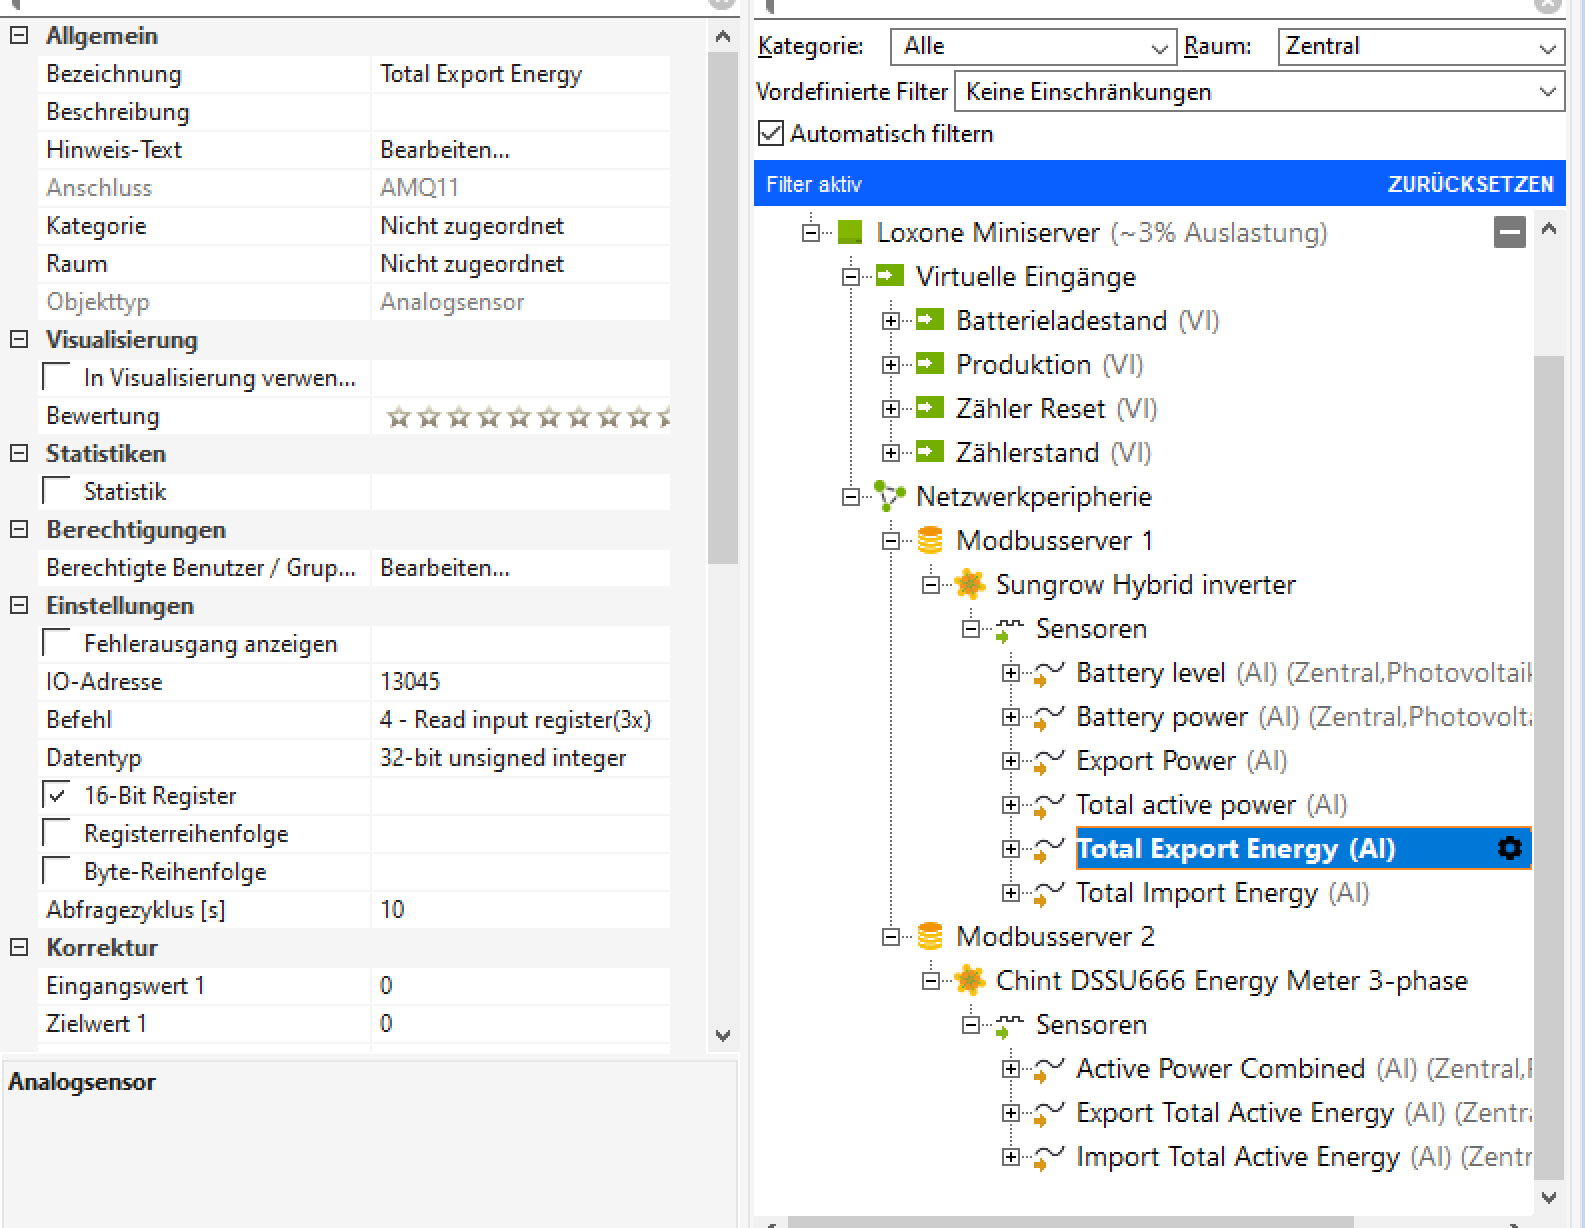Select Total Import Energy in tree

point(1196,893)
